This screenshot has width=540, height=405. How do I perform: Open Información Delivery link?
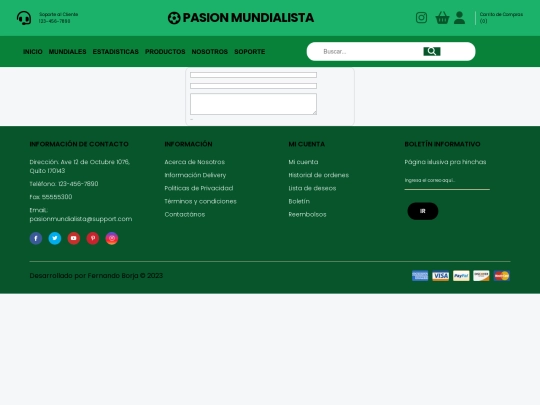[x=195, y=175]
